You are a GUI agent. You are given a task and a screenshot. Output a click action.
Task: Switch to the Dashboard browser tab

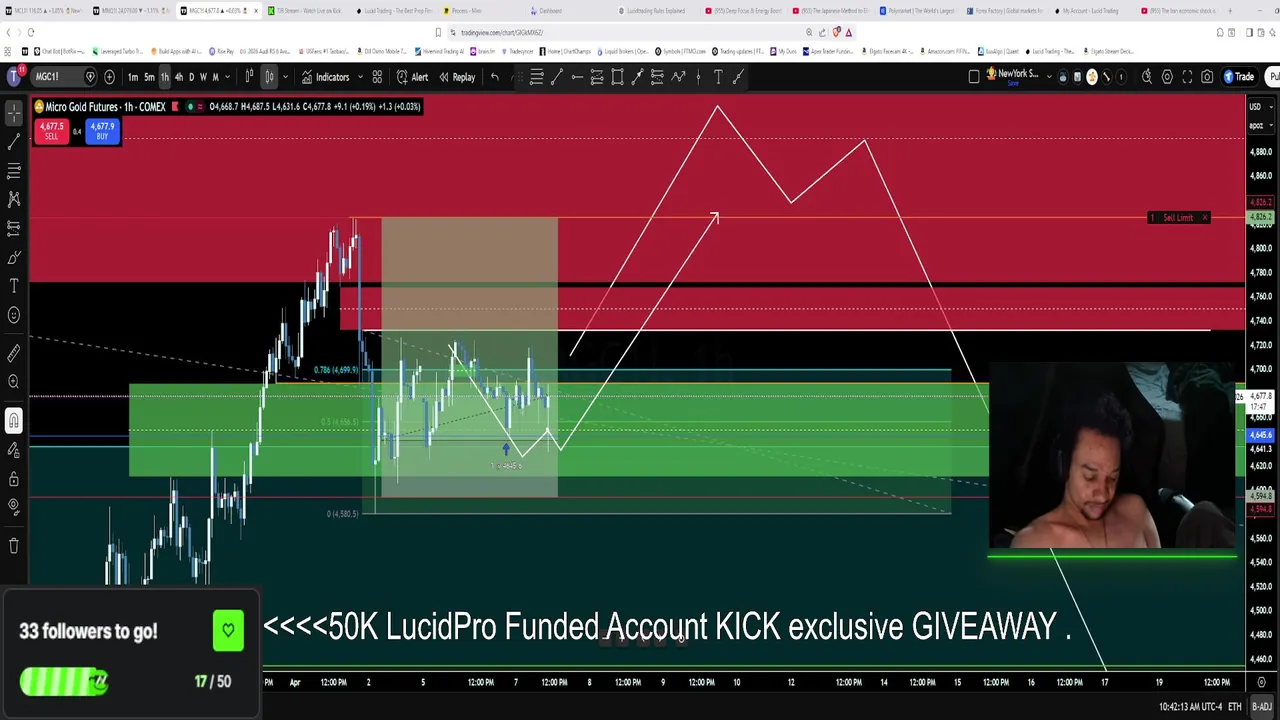pyautogui.click(x=565, y=11)
